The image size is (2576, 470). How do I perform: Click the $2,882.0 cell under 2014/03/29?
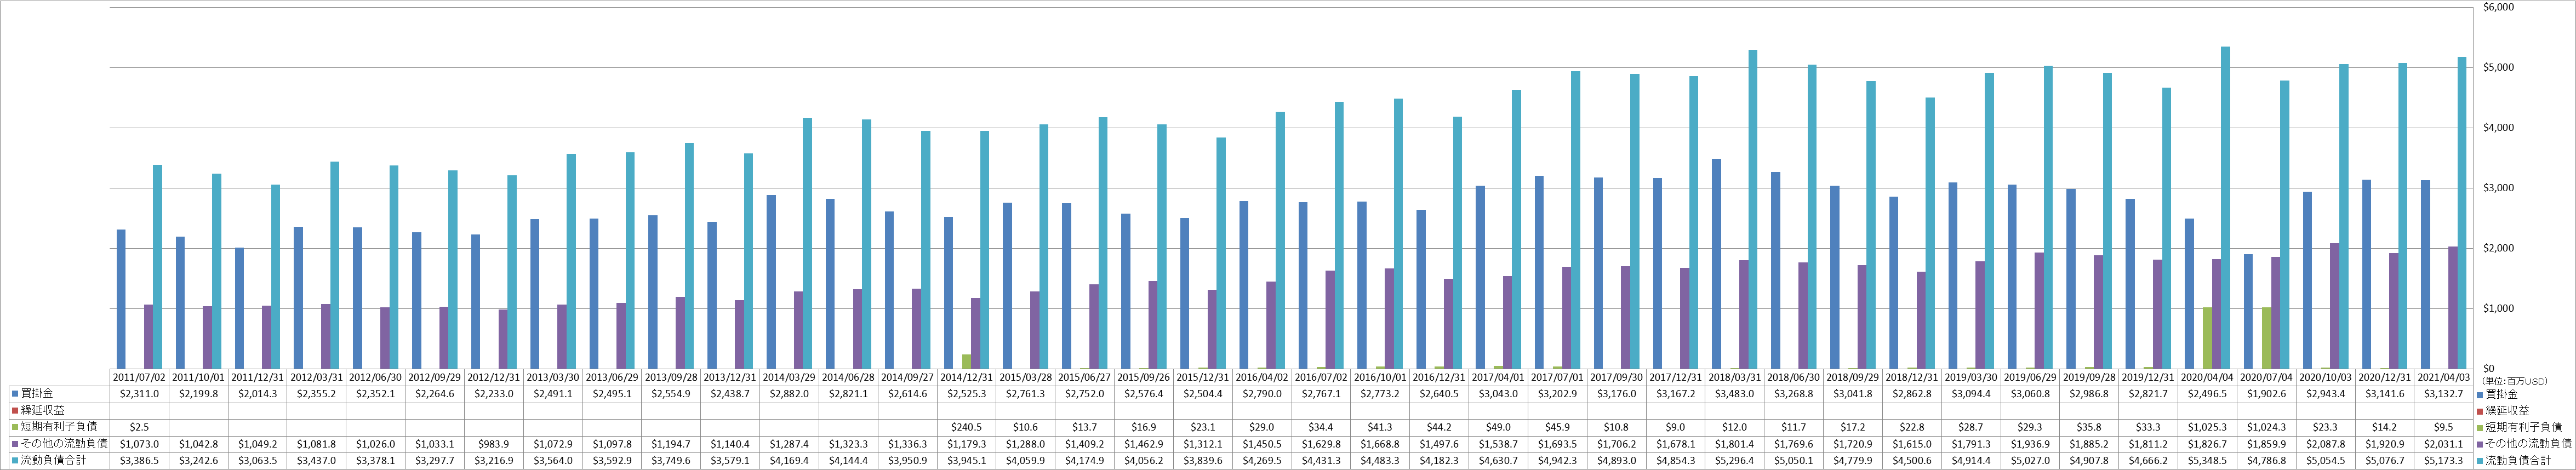pos(789,394)
